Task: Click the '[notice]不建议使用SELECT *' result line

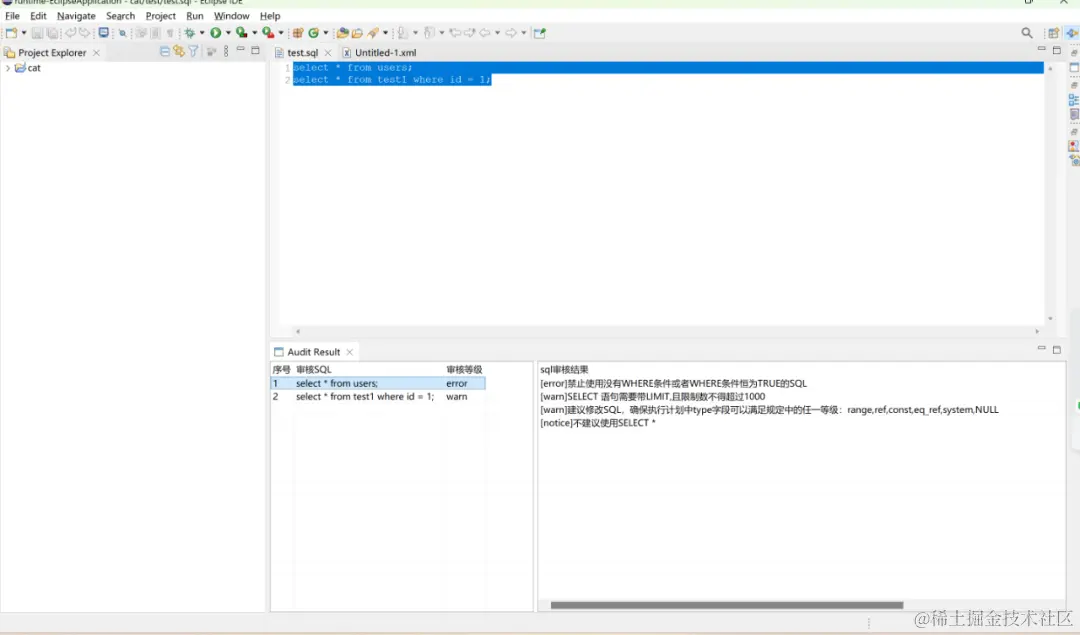Action: 598,423
